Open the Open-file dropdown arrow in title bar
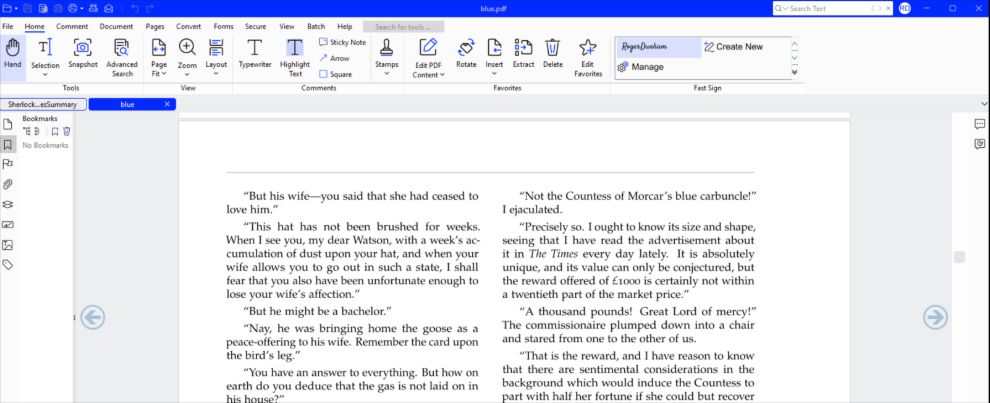The width and height of the screenshot is (990, 403). 16,8
